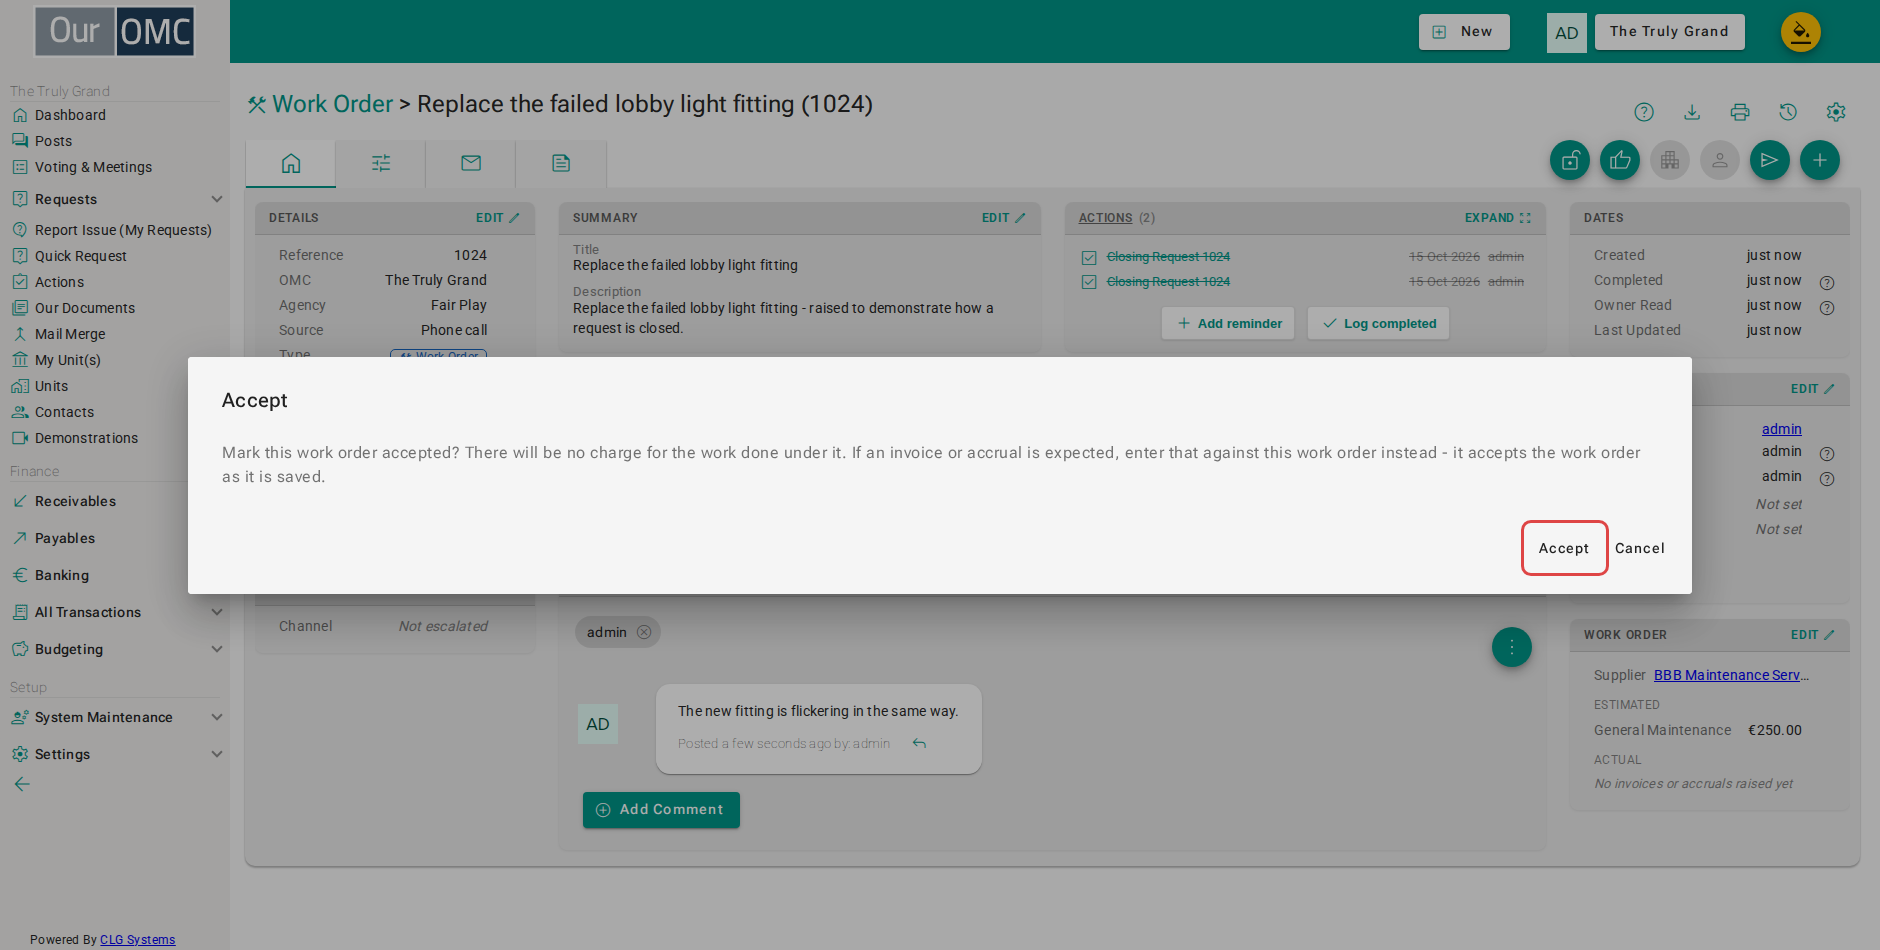
Task: Open the help question-mark icon in header
Action: pos(1644,112)
